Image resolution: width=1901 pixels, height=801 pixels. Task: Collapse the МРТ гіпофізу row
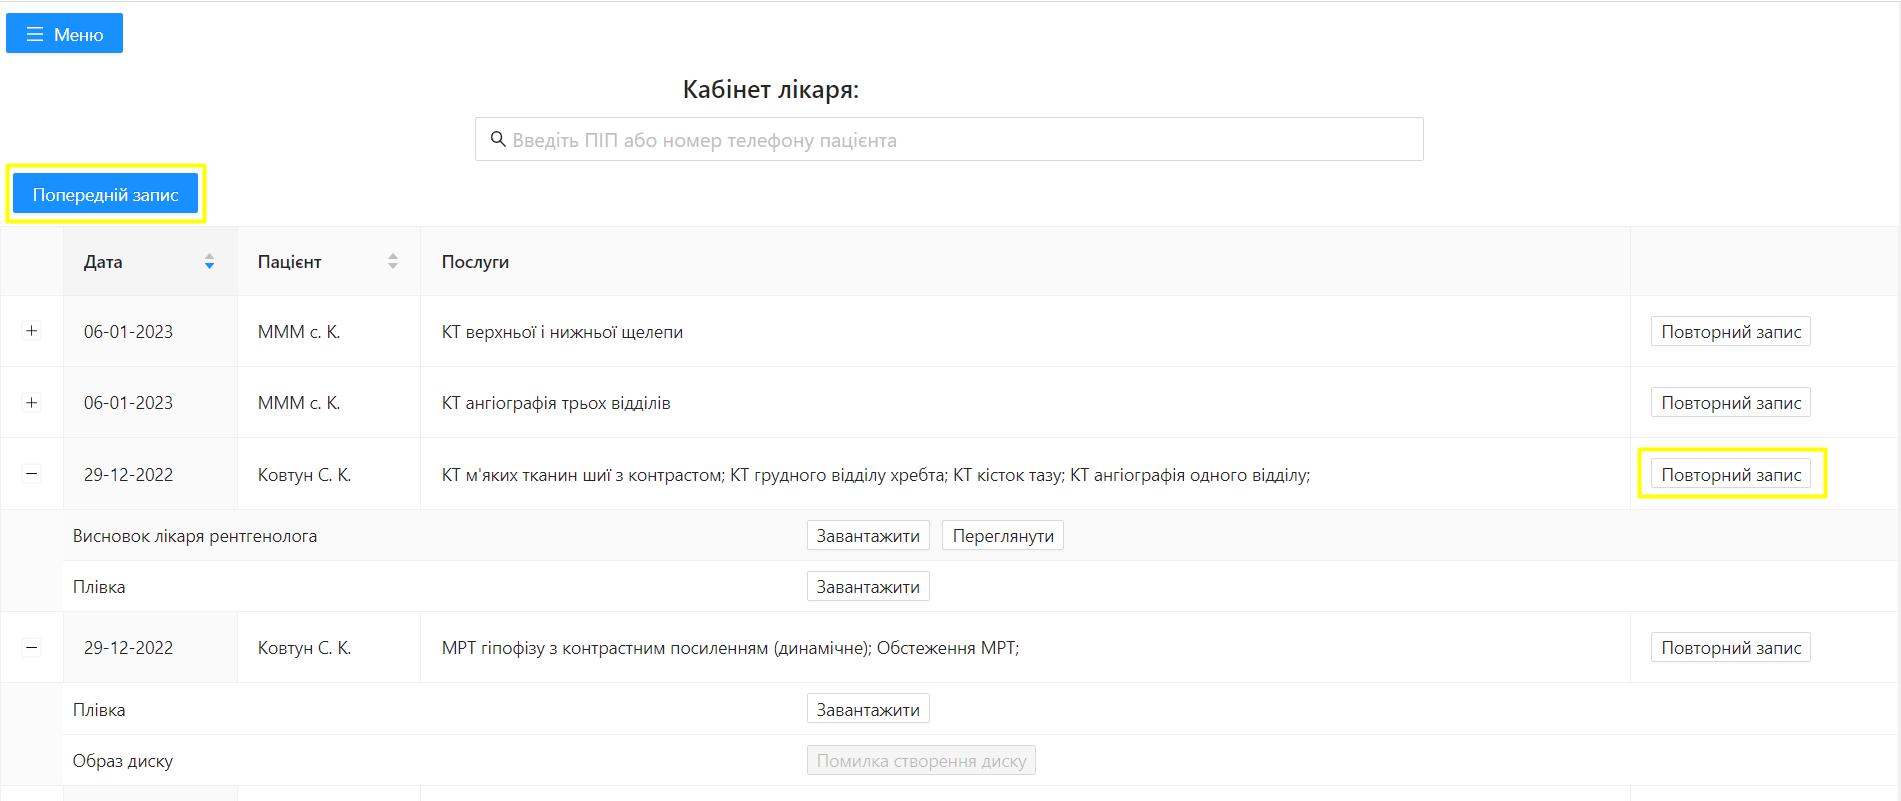pyautogui.click(x=32, y=648)
